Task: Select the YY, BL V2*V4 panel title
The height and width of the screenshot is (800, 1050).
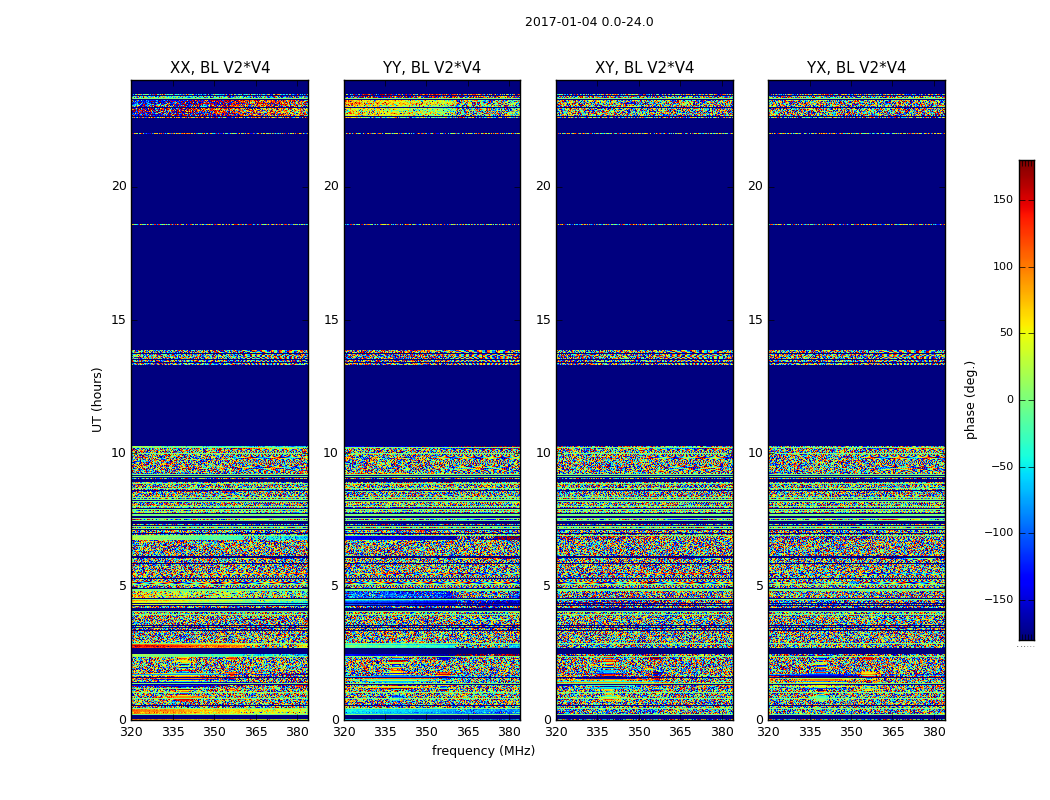Action: [432, 68]
